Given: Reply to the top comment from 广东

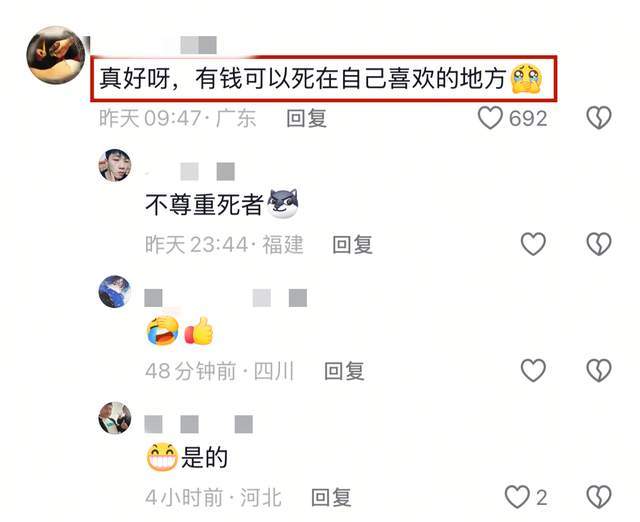Looking at the screenshot, I should pos(307,118).
